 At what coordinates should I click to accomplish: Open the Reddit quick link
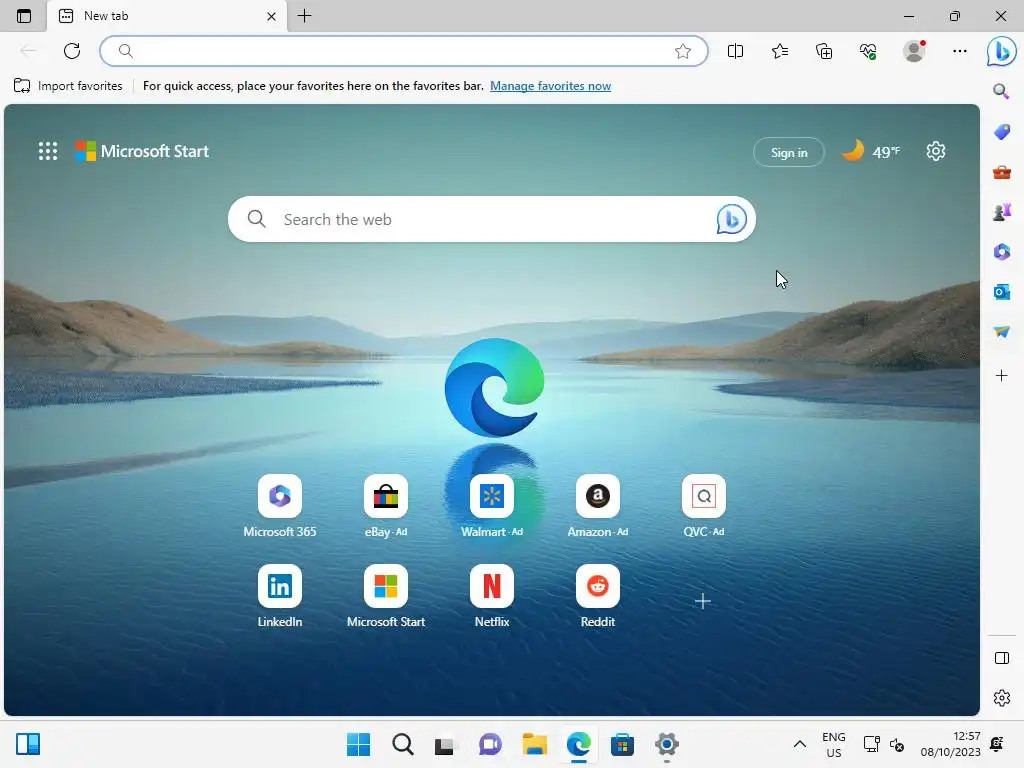598,596
